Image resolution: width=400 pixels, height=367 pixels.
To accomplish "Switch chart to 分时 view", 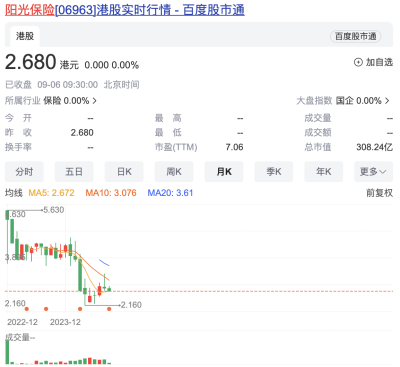I will (24, 172).
